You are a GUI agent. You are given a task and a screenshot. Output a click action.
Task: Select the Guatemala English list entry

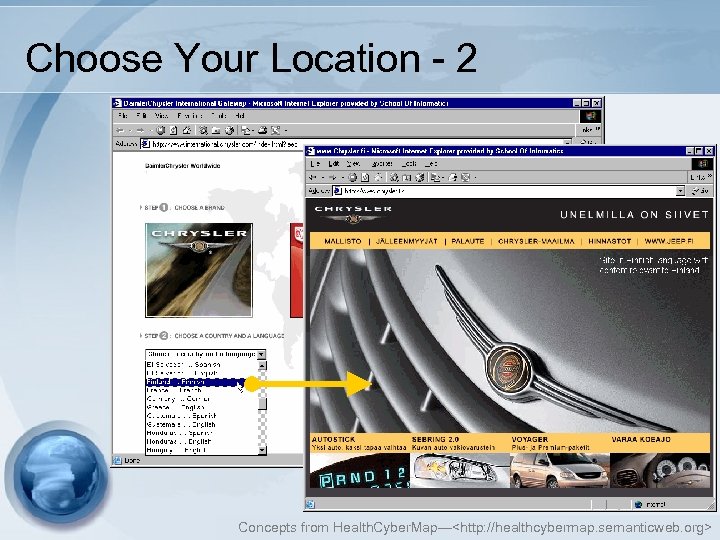[x=202, y=425]
